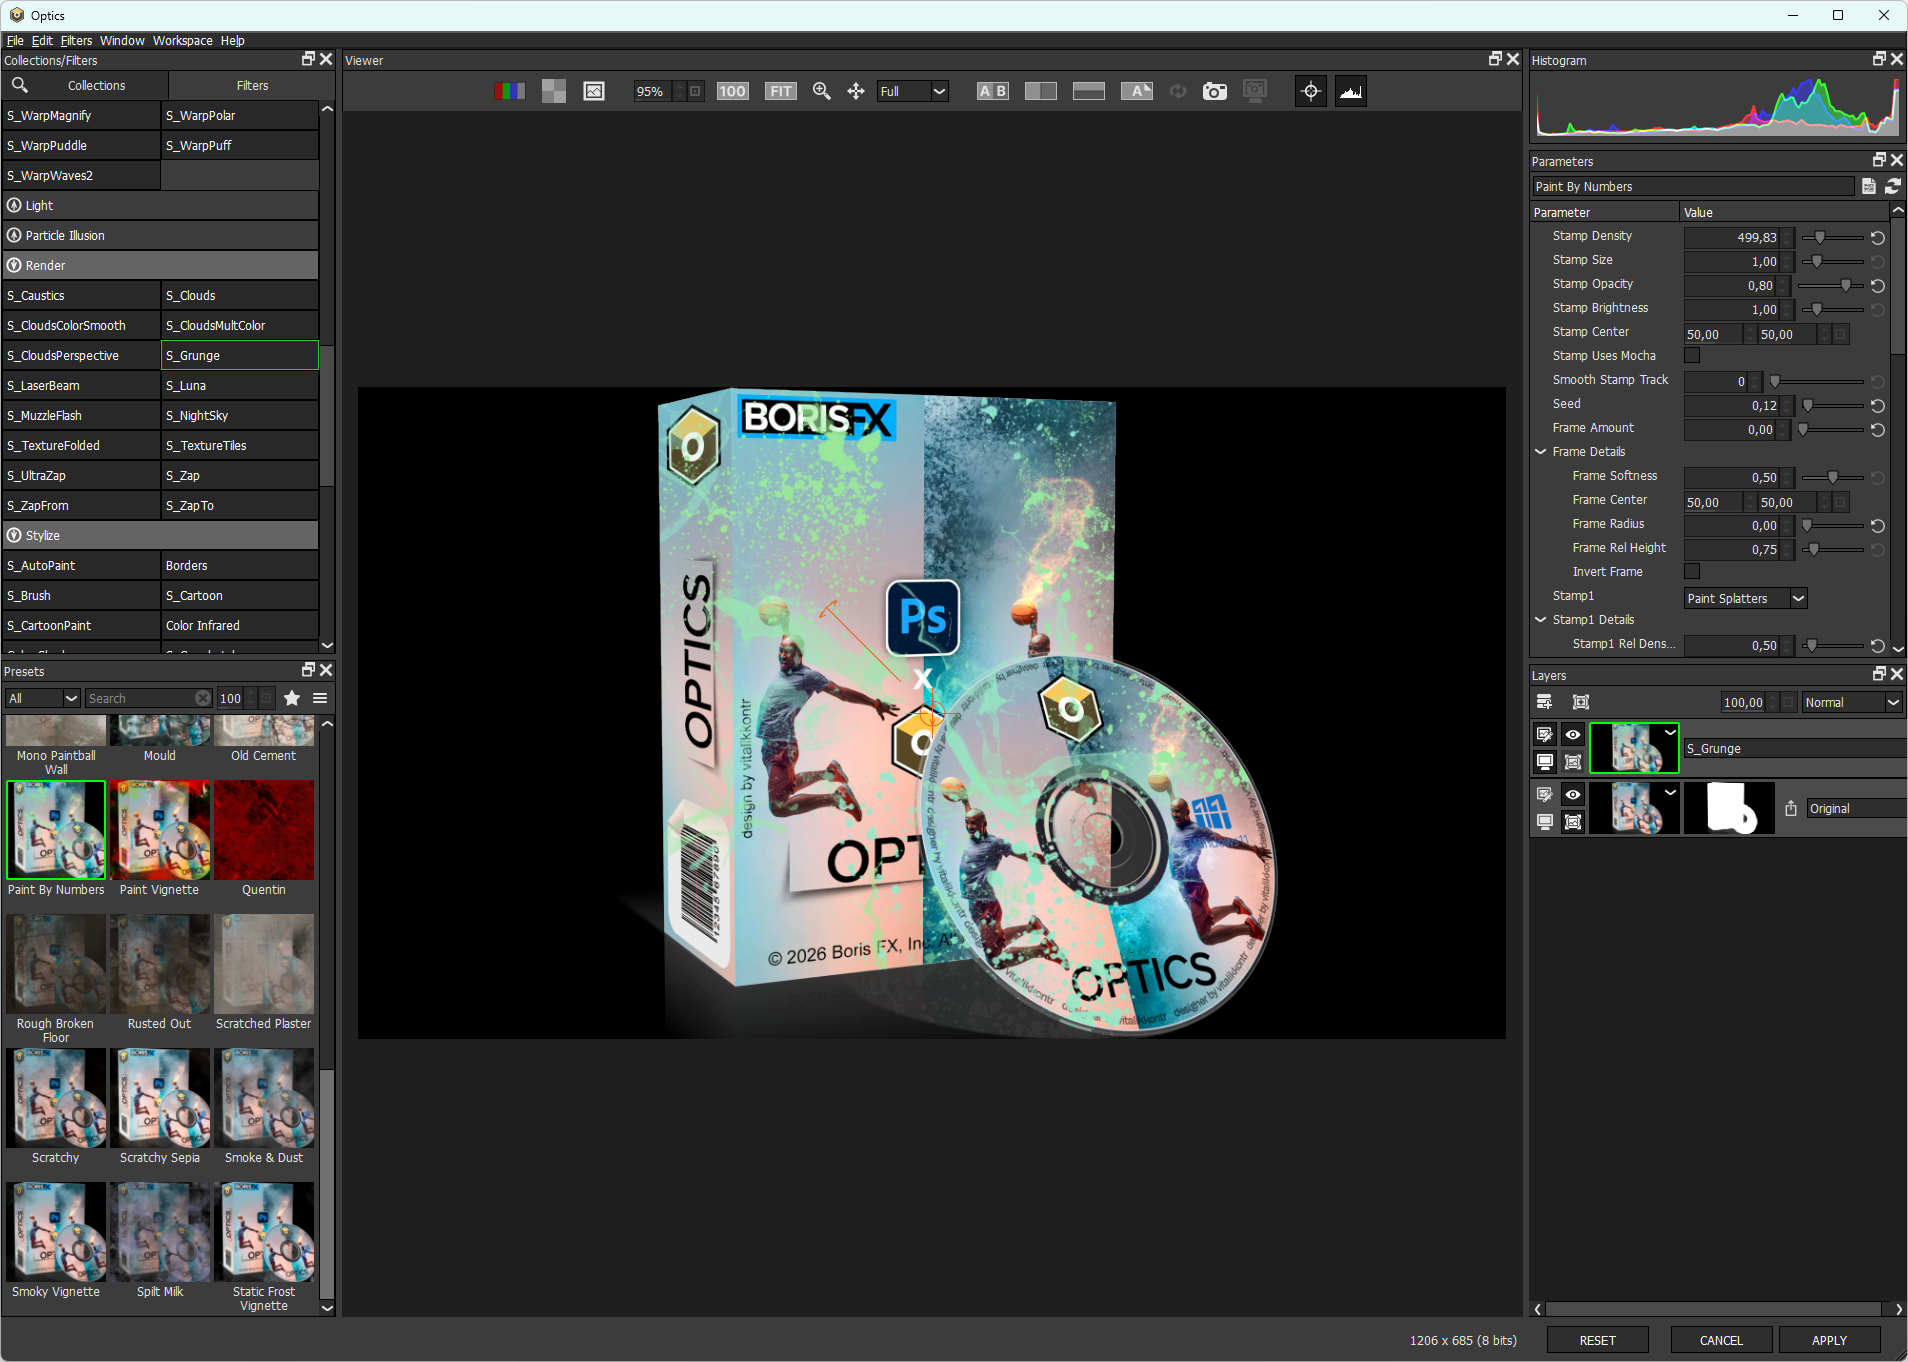1908x1362 pixels.
Task: Reset Stamp Density to its default
Action: 1878,237
